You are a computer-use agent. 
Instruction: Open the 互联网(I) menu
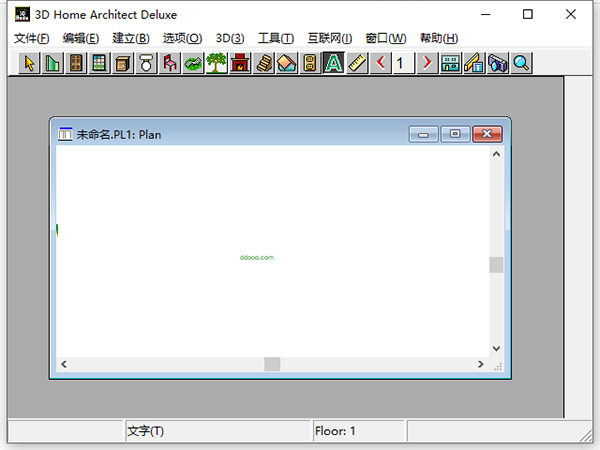(329, 38)
